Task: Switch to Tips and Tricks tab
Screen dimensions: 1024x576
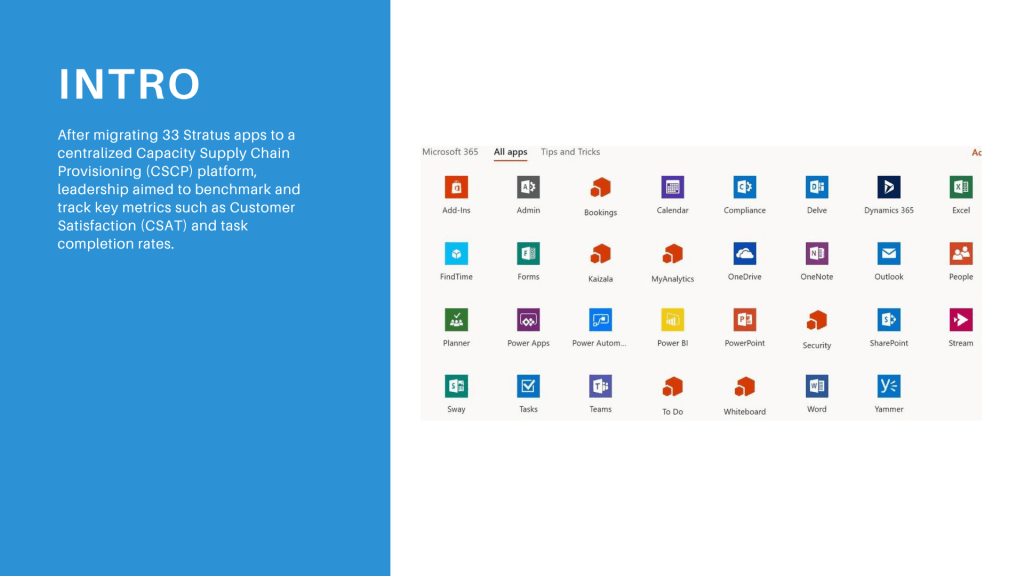Action: [x=570, y=152]
